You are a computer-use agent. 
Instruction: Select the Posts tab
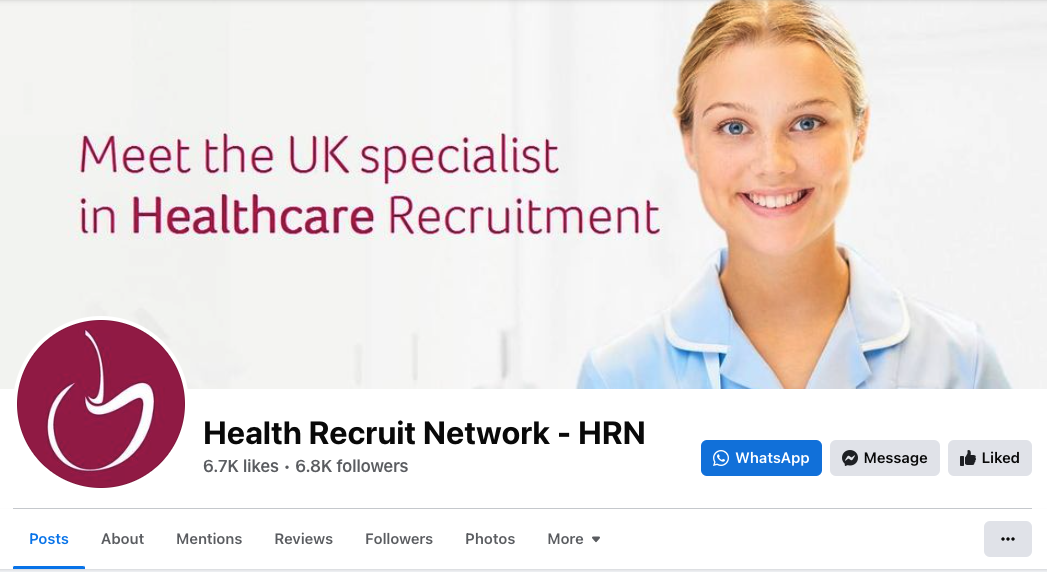coord(49,539)
